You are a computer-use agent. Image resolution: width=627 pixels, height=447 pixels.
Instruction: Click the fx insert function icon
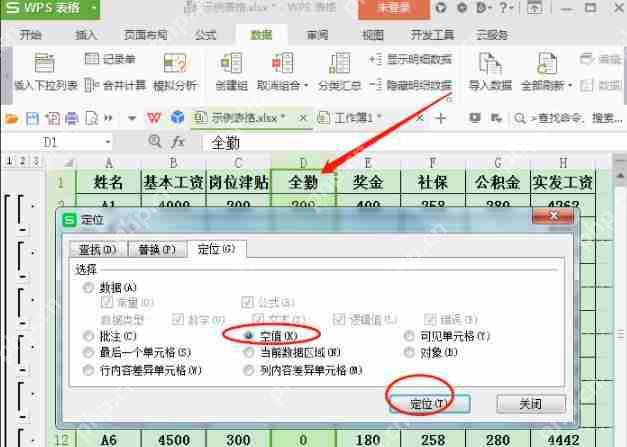coord(177,142)
